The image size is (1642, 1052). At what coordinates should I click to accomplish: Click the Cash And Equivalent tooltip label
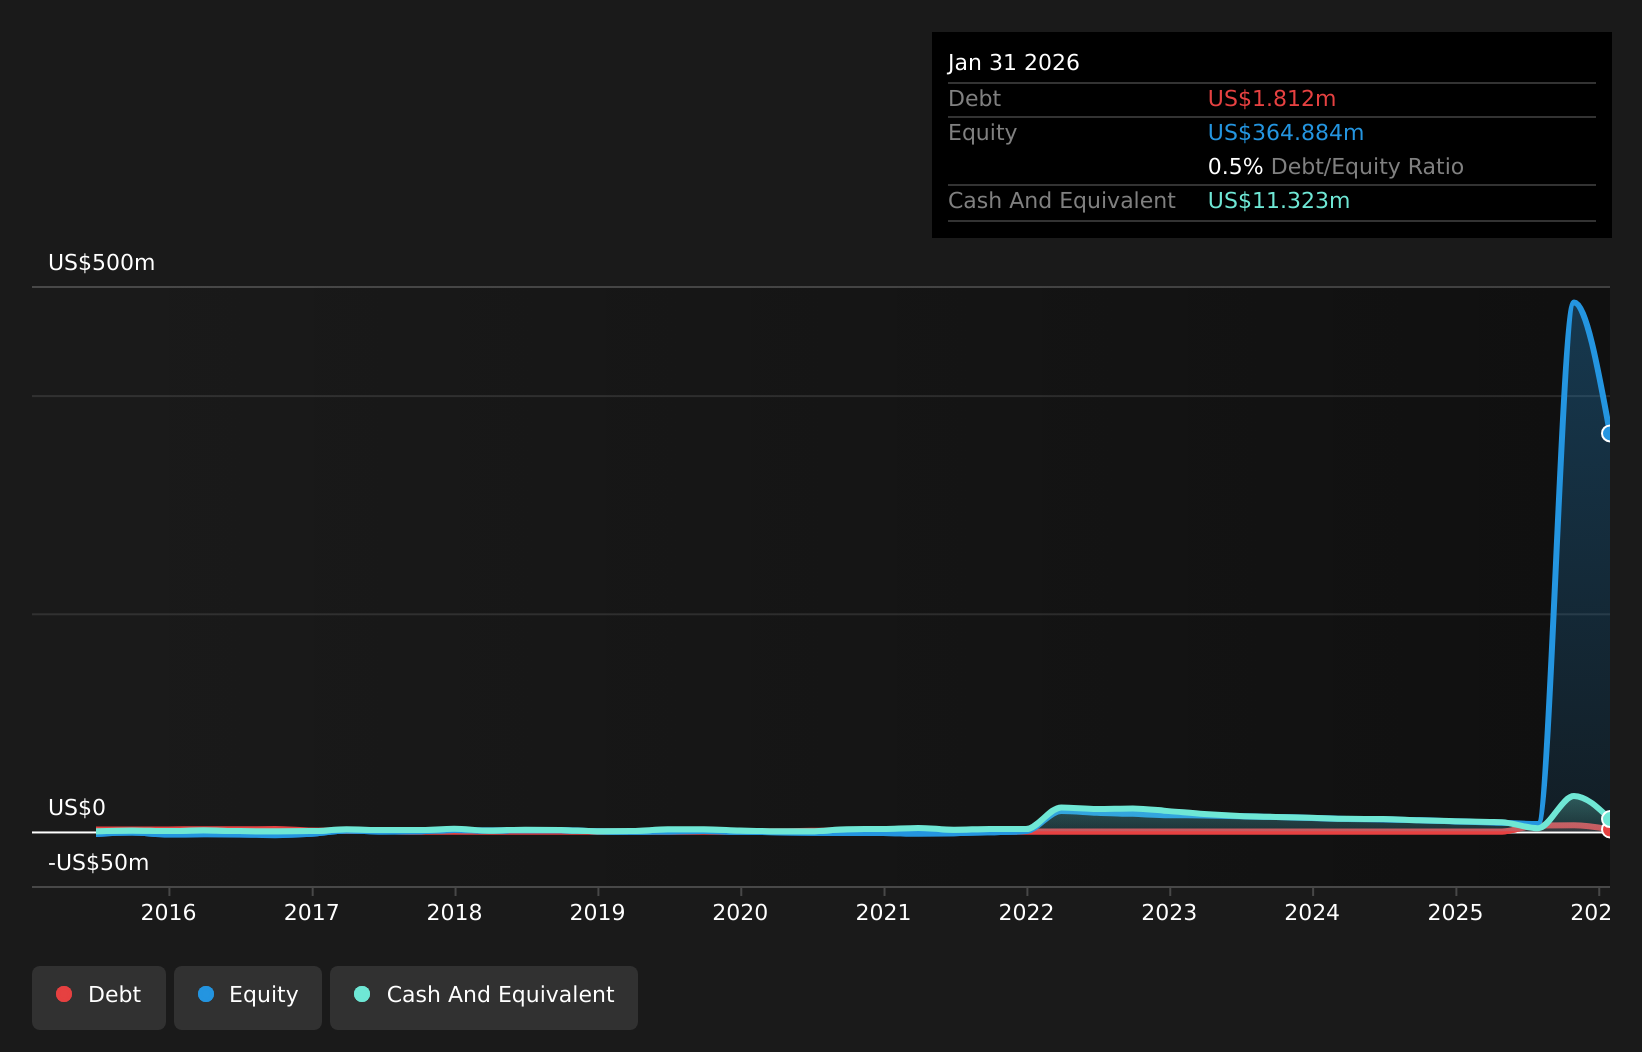1062,201
